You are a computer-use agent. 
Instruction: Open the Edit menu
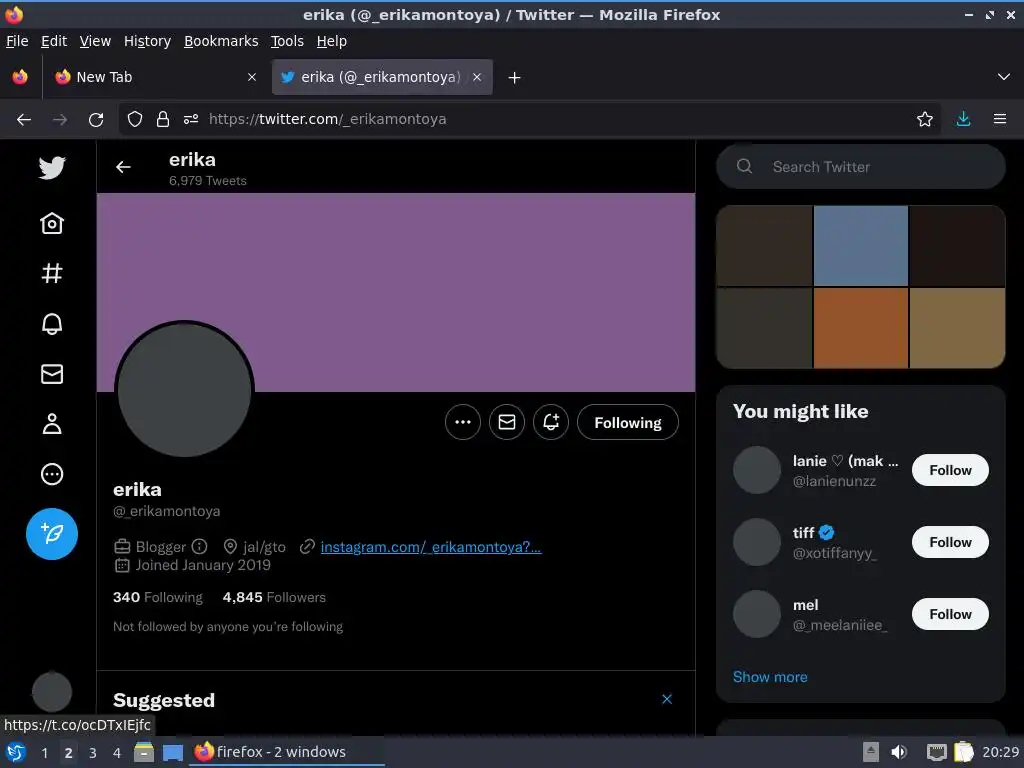pos(54,41)
